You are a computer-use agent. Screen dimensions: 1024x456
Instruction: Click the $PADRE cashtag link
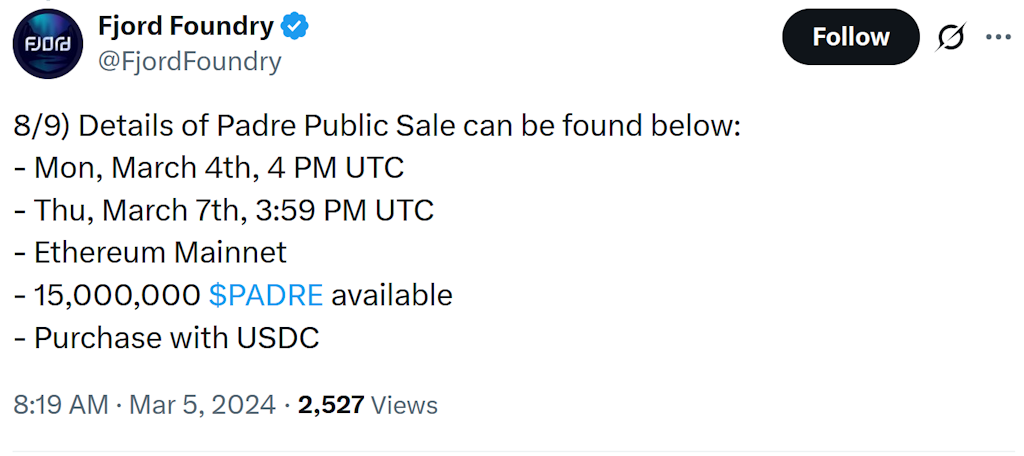pos(266,295)
